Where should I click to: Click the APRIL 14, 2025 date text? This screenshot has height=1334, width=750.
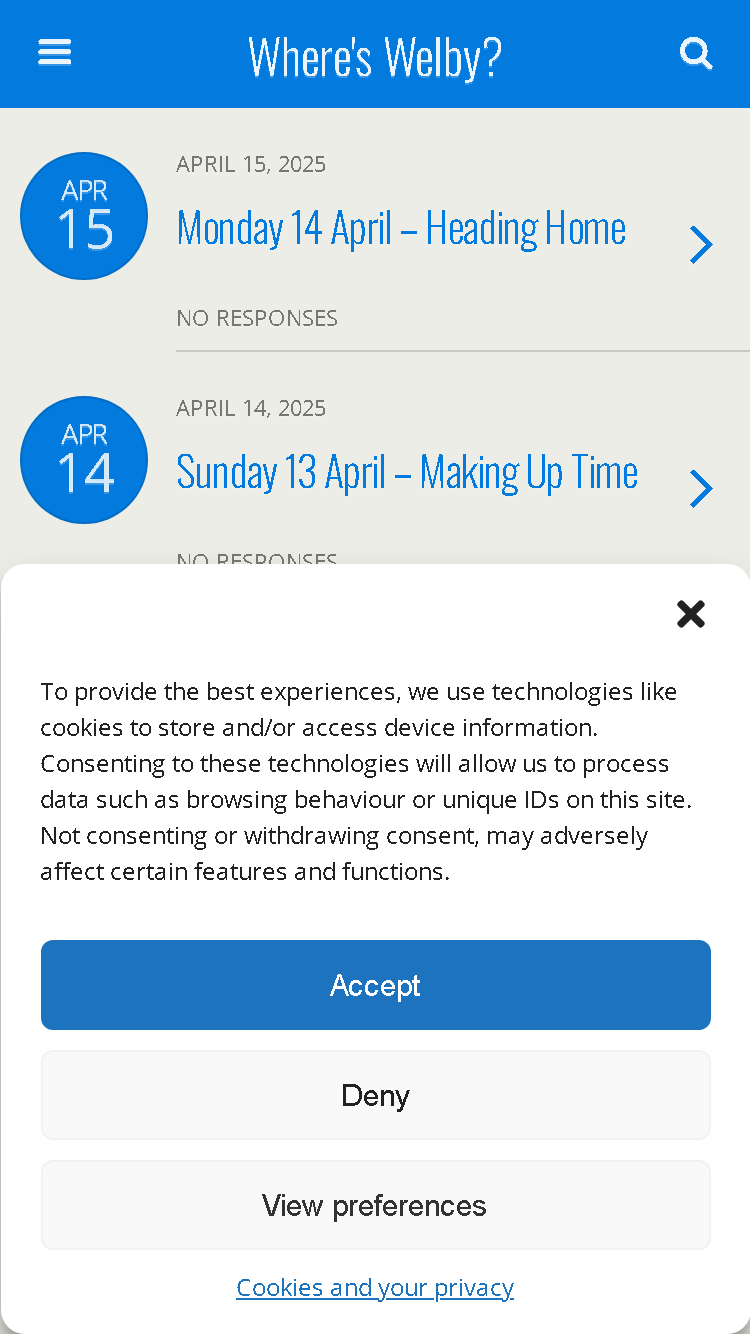coord(251,408)
